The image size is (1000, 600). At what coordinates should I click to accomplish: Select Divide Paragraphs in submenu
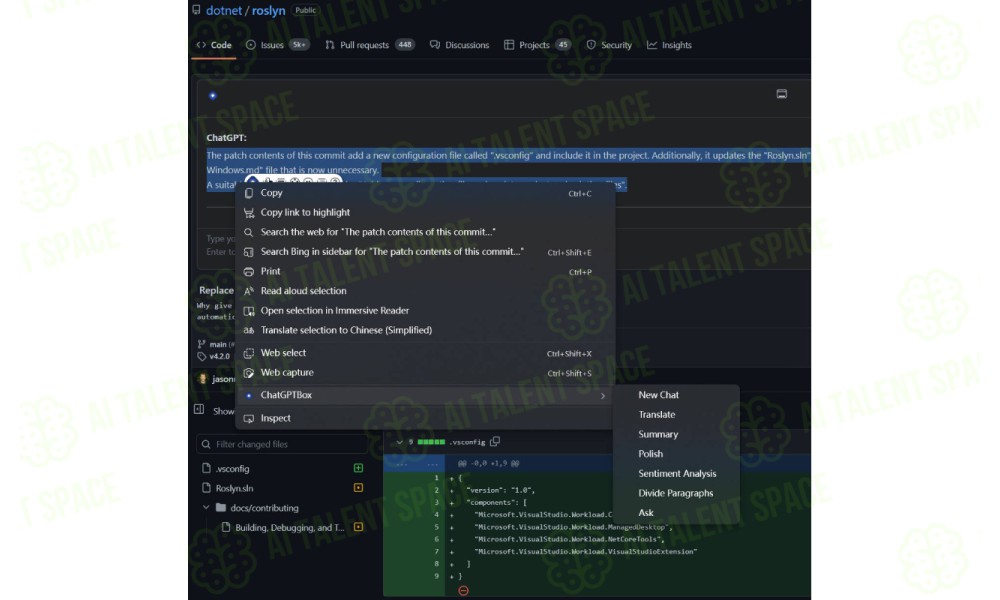click(x=676, y=493)
